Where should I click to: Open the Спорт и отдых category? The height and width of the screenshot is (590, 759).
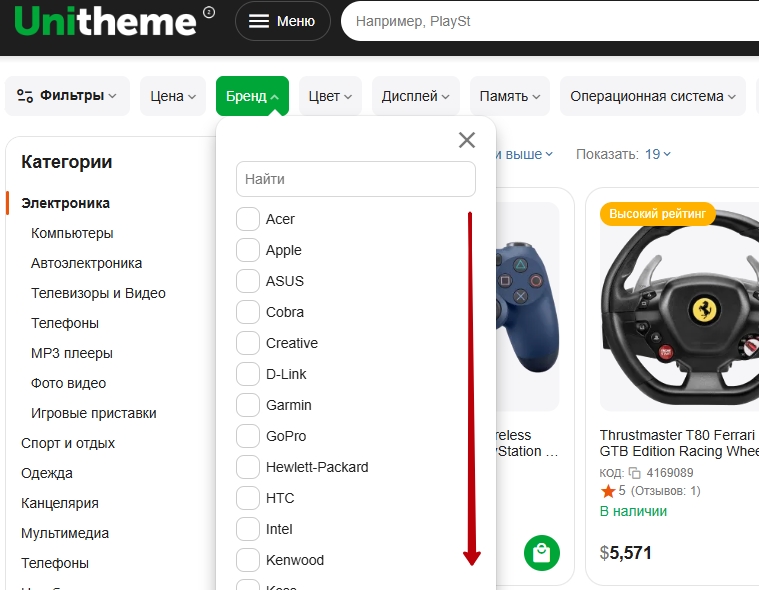click(68, 443)
